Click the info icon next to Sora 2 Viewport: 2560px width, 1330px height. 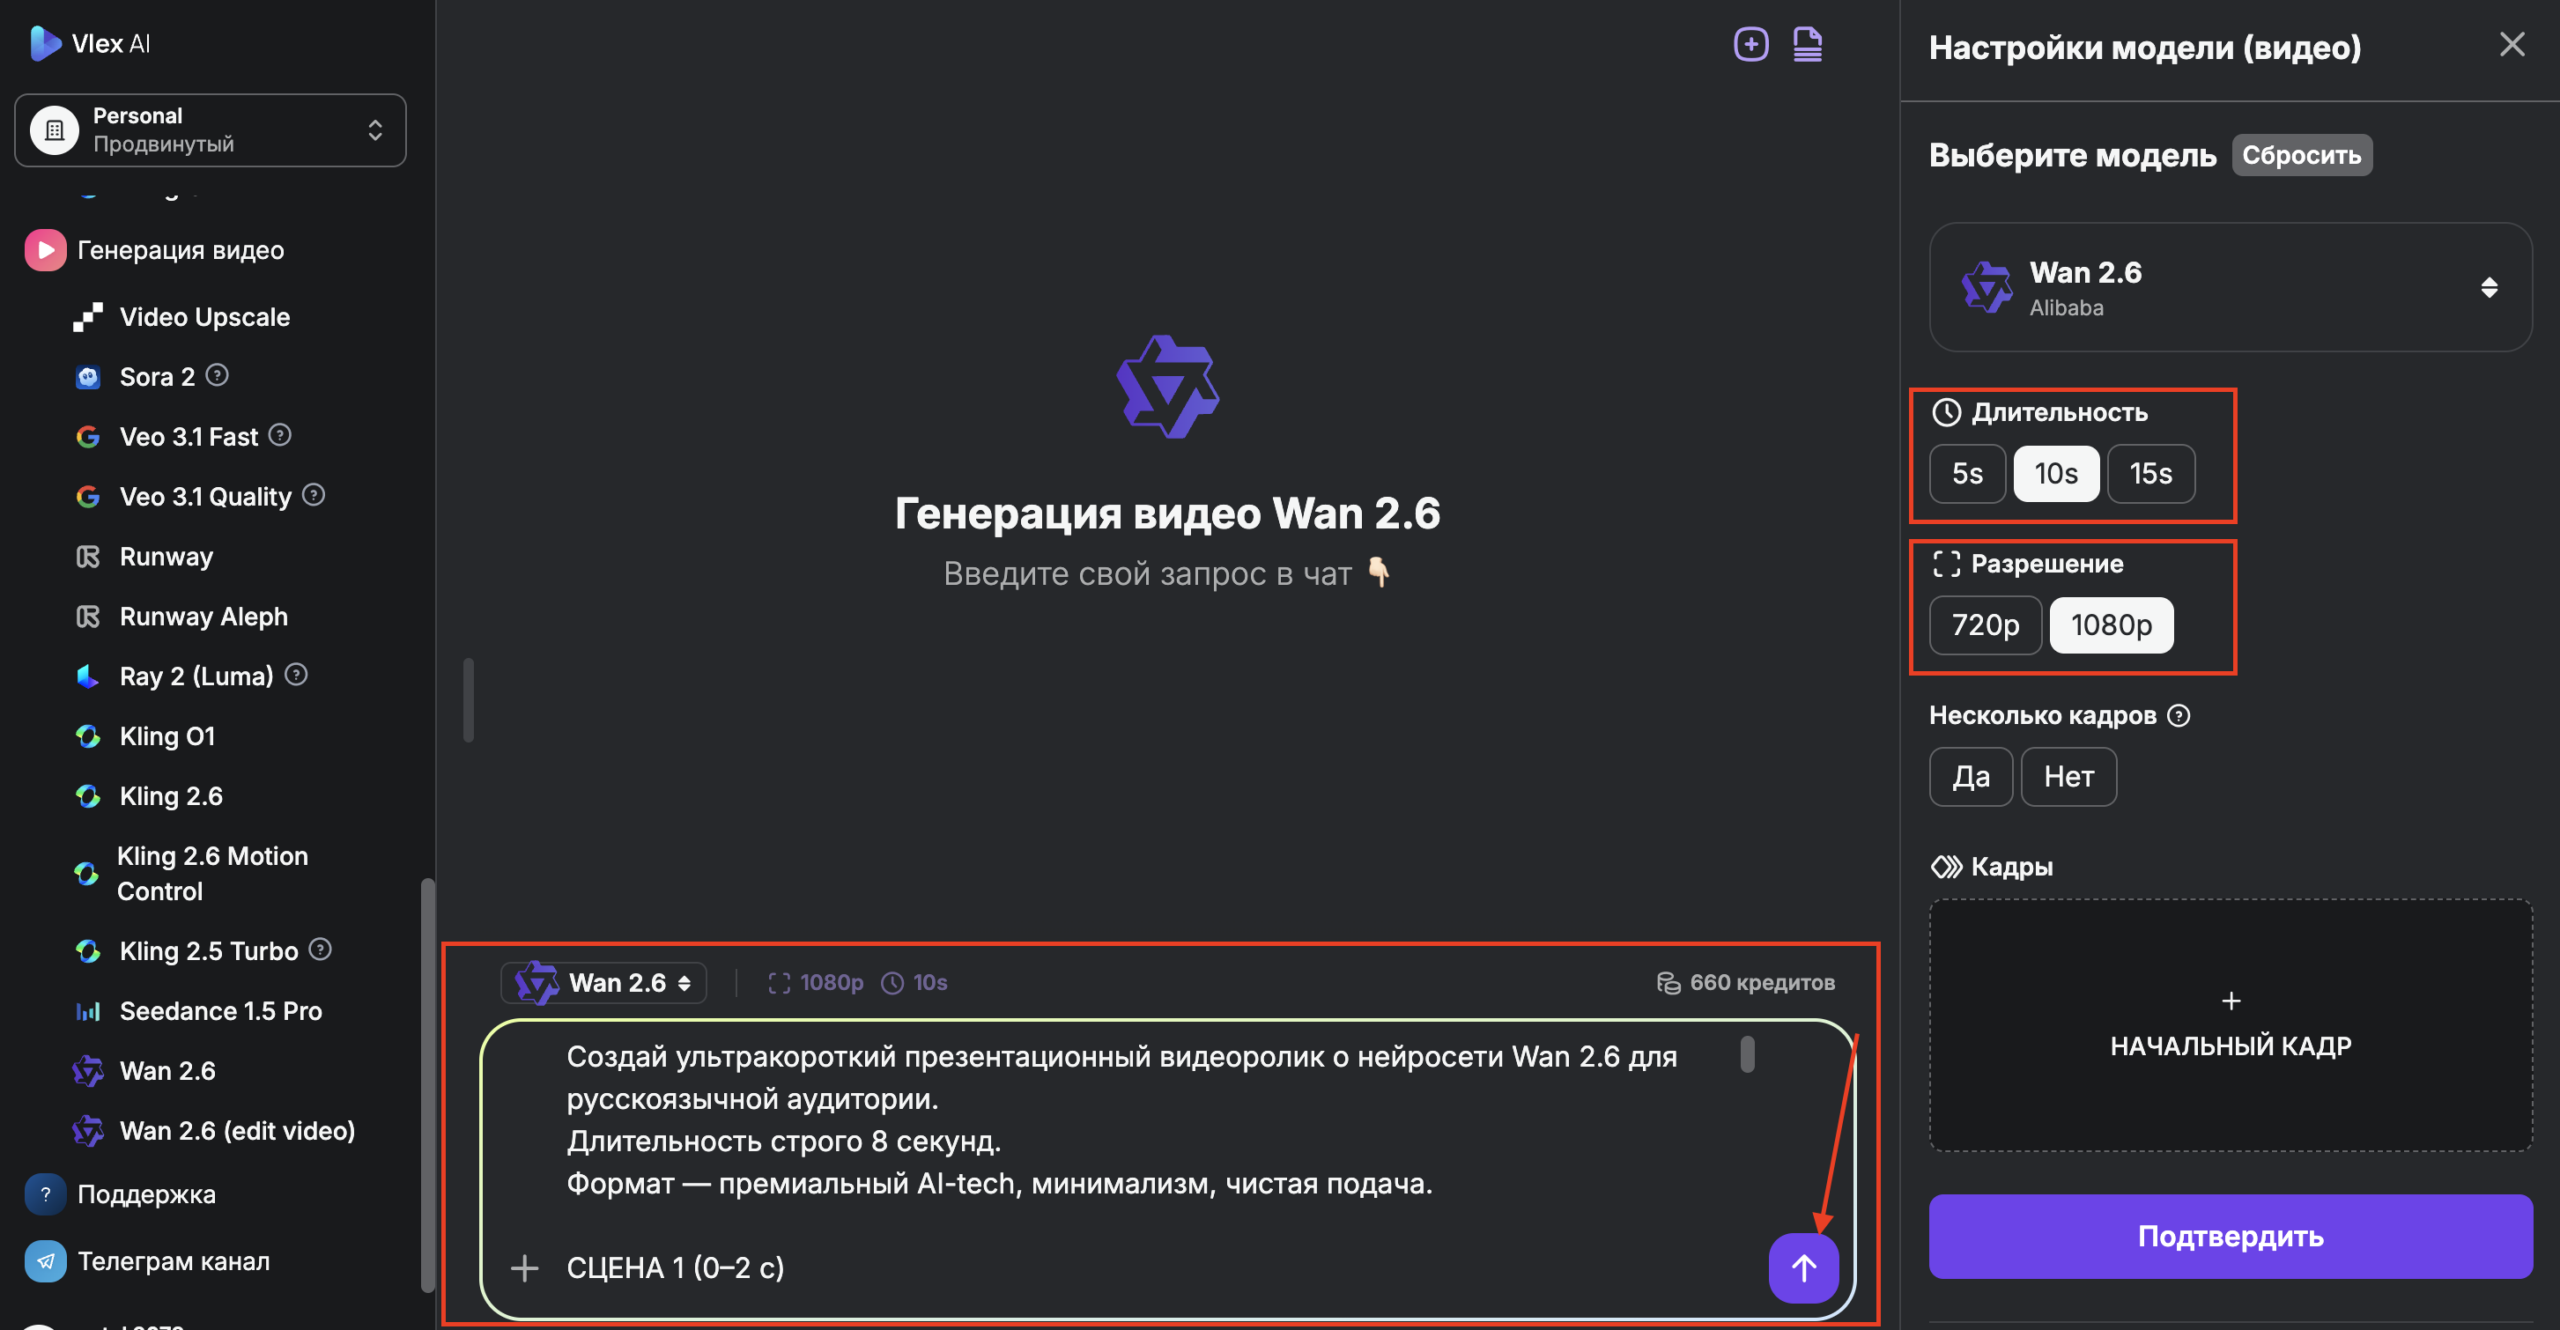(x=217, y=375)
